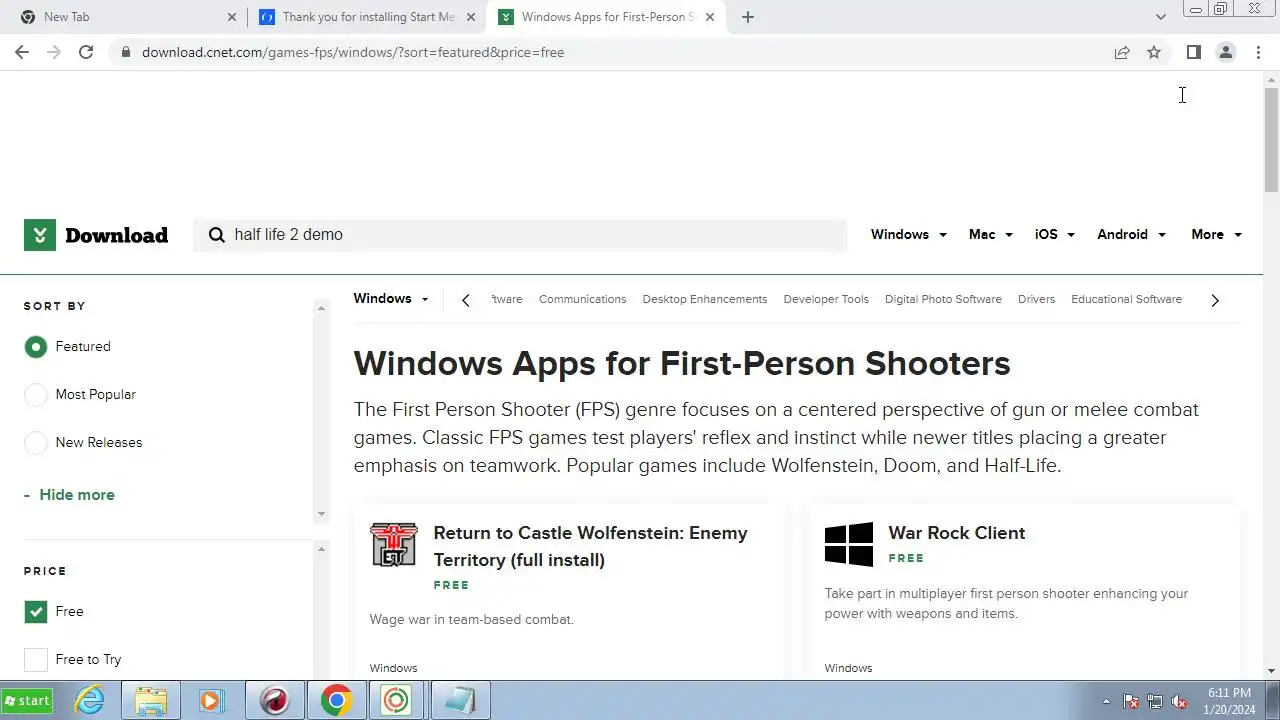Switch to Thank you for installing tab
1280x720 pixels.
[368, 17]
